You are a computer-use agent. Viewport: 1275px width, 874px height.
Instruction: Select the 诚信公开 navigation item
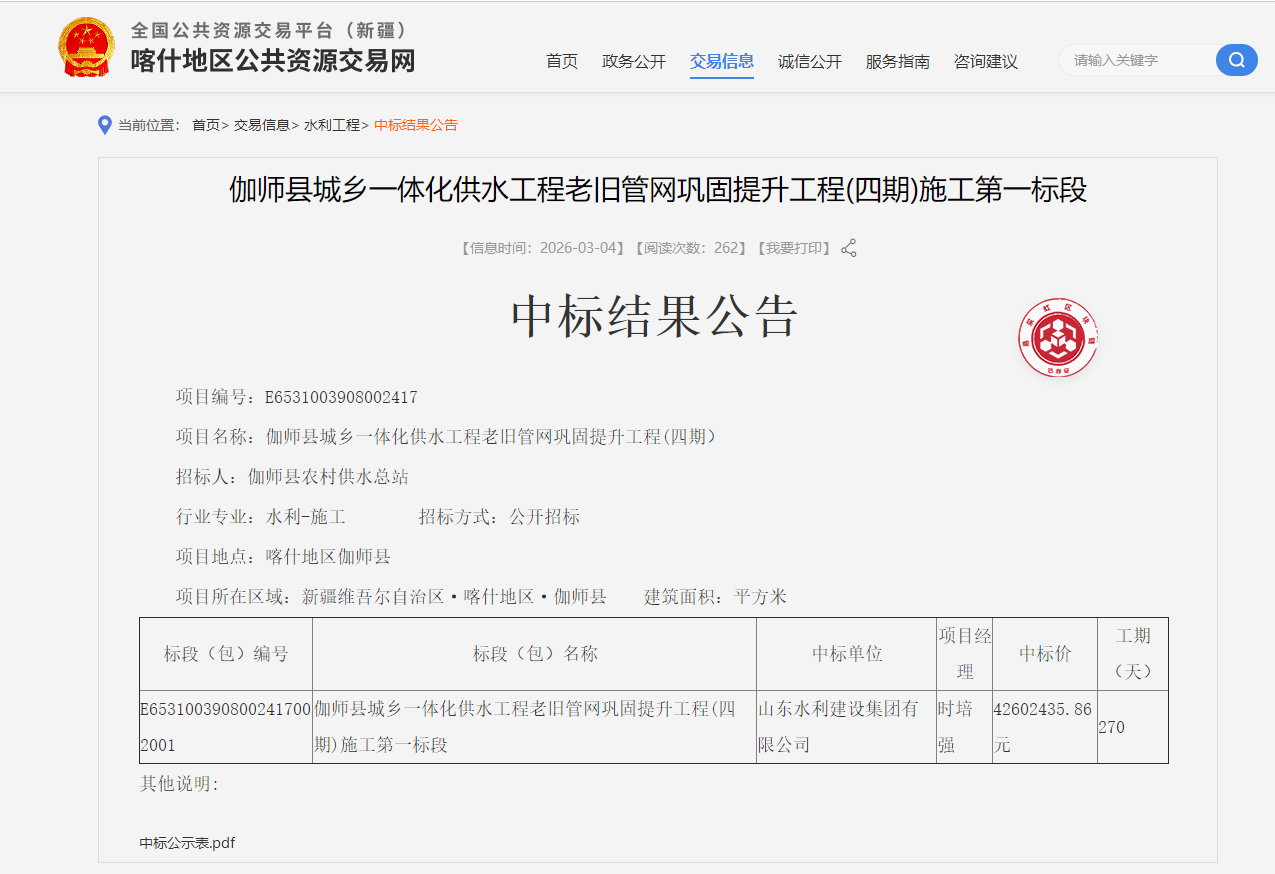coord(810,61)
